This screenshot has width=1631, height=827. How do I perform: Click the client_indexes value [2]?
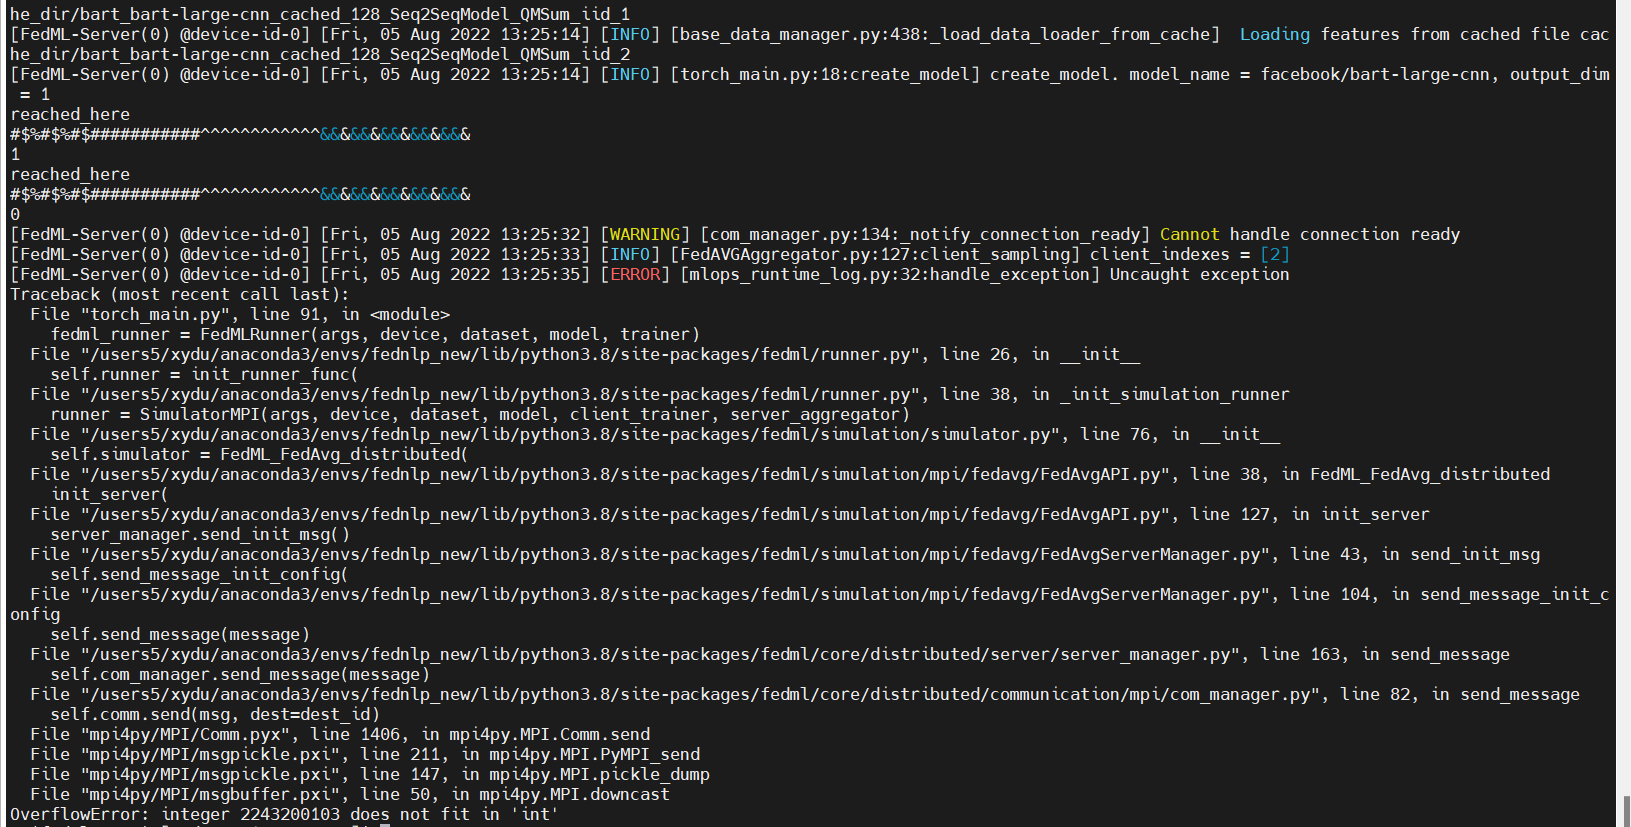(1275, 254)
